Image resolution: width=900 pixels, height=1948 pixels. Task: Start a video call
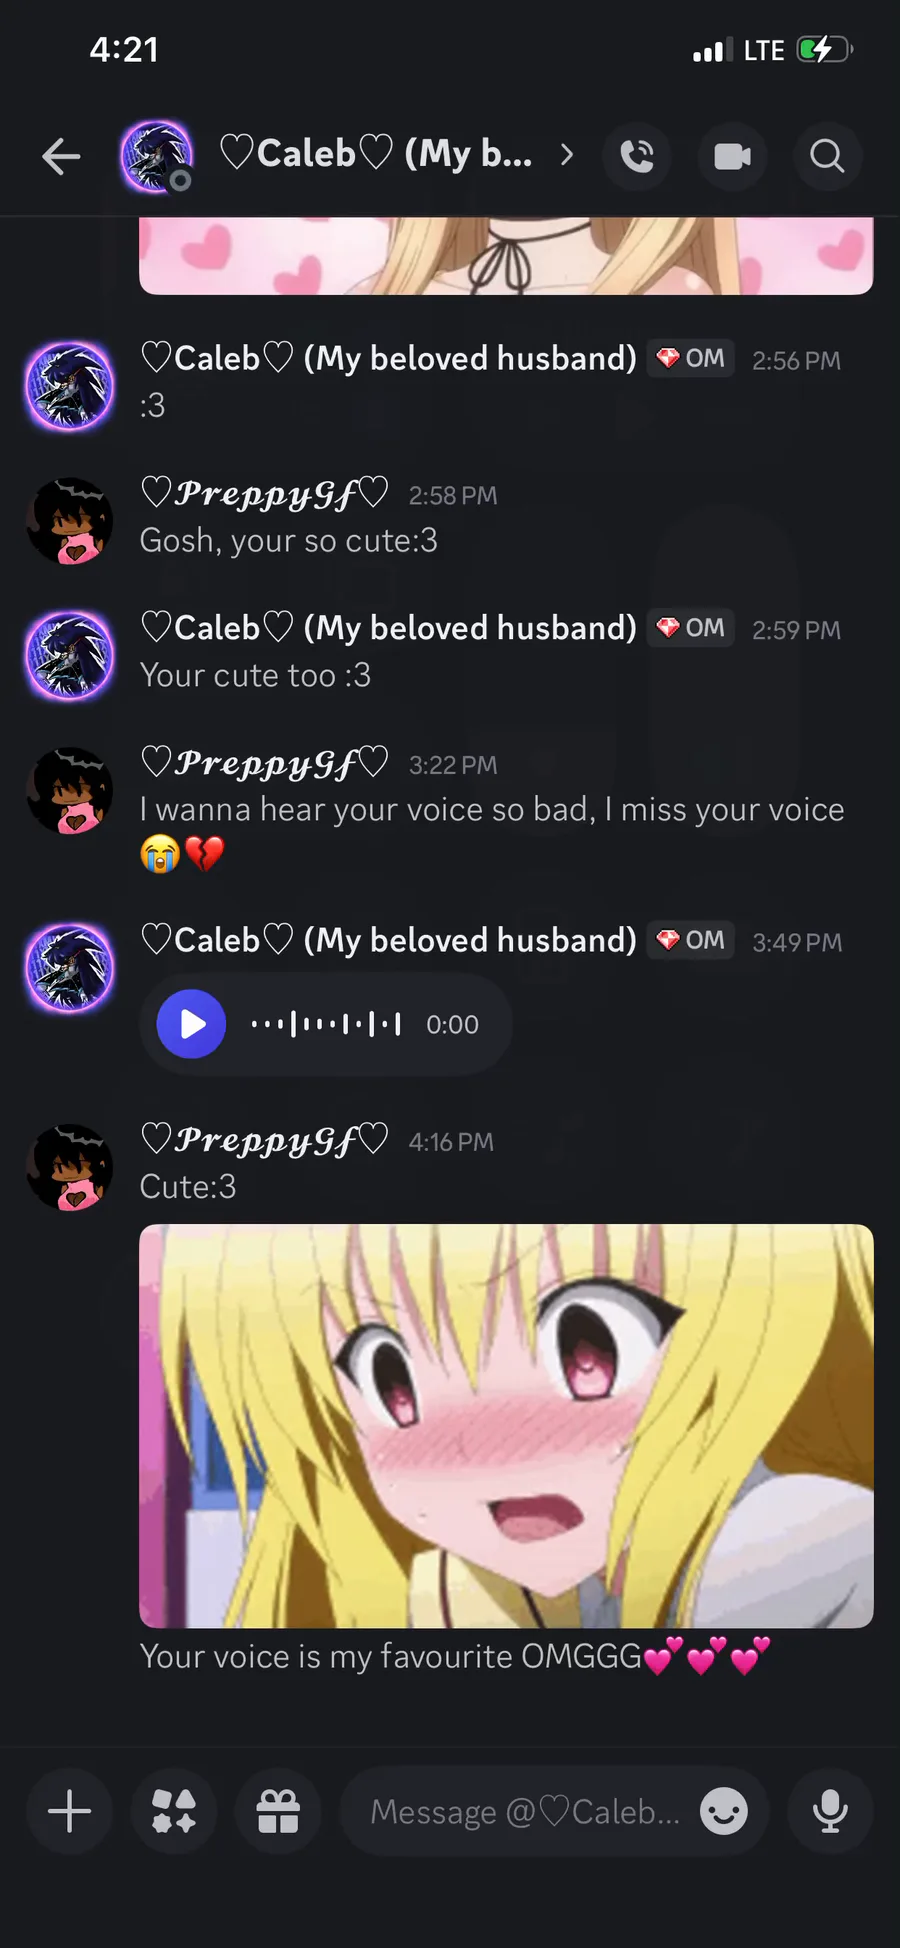click(x=733, y=156)
